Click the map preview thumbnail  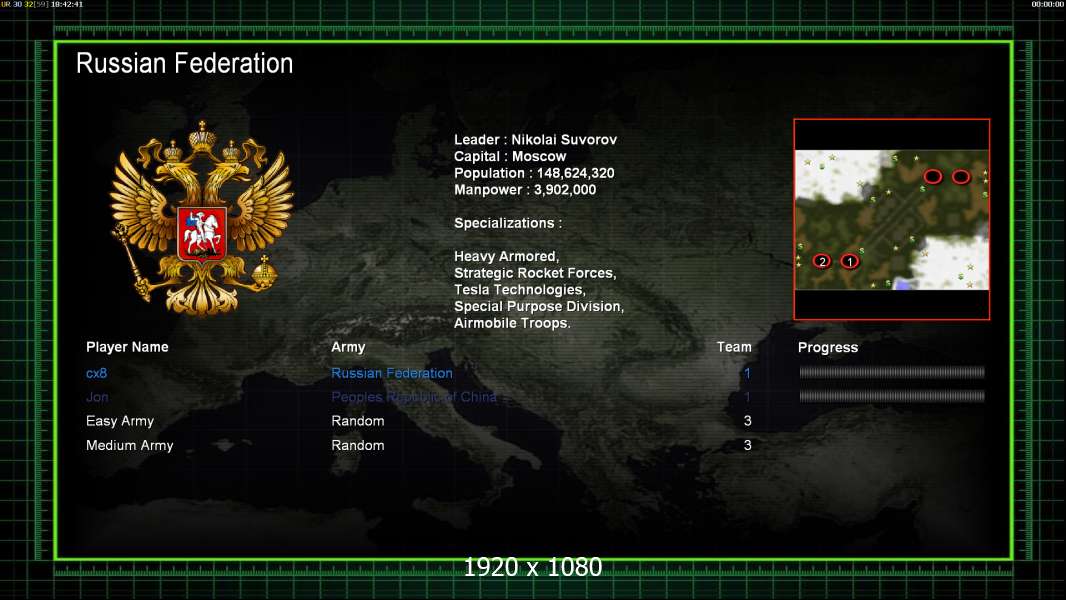click(892, 219)
